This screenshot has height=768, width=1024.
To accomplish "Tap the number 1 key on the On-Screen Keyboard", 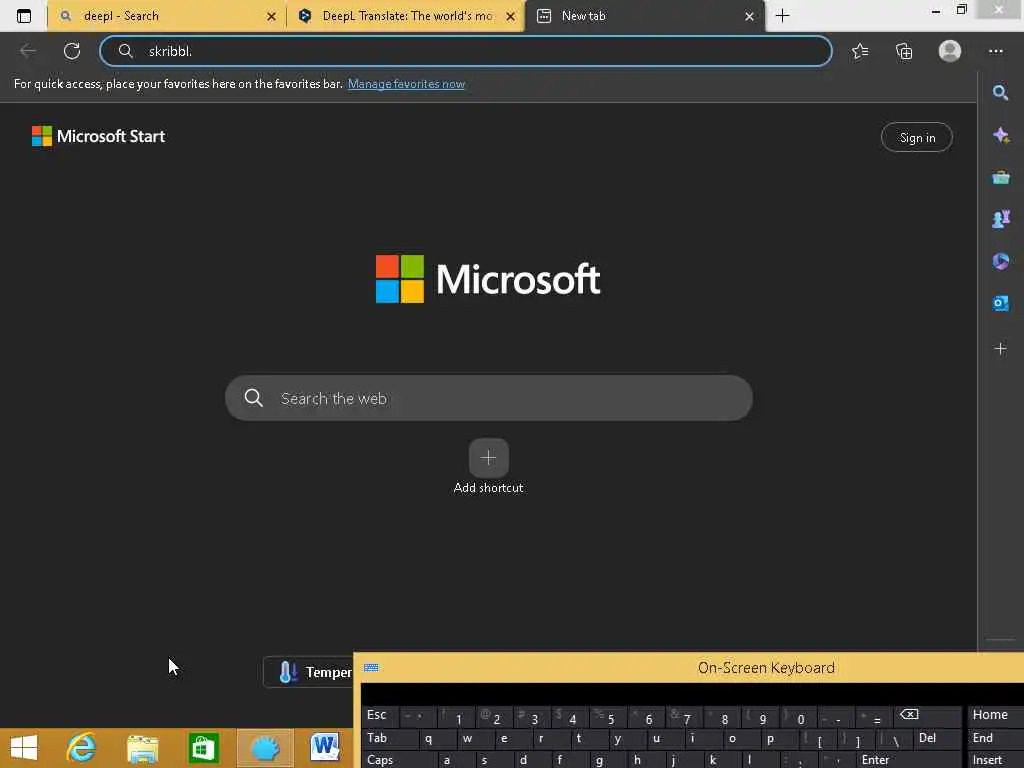I will [x=455, y=717].
